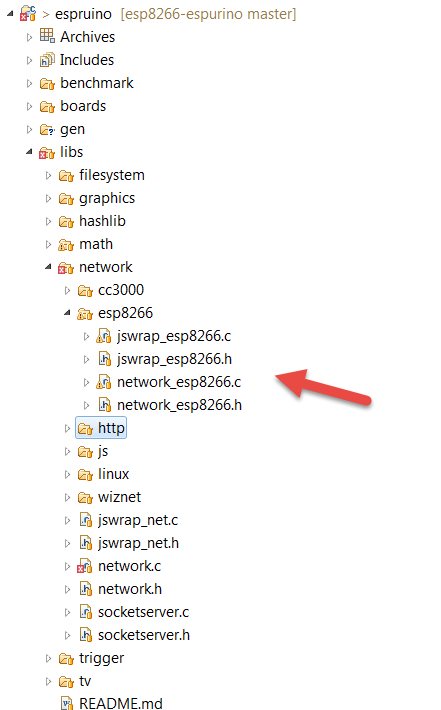The height and width of the screenshot is (710, 441).
Task: Click the network_esp8266.h header file icon
Action: click(x=105, y=405)
